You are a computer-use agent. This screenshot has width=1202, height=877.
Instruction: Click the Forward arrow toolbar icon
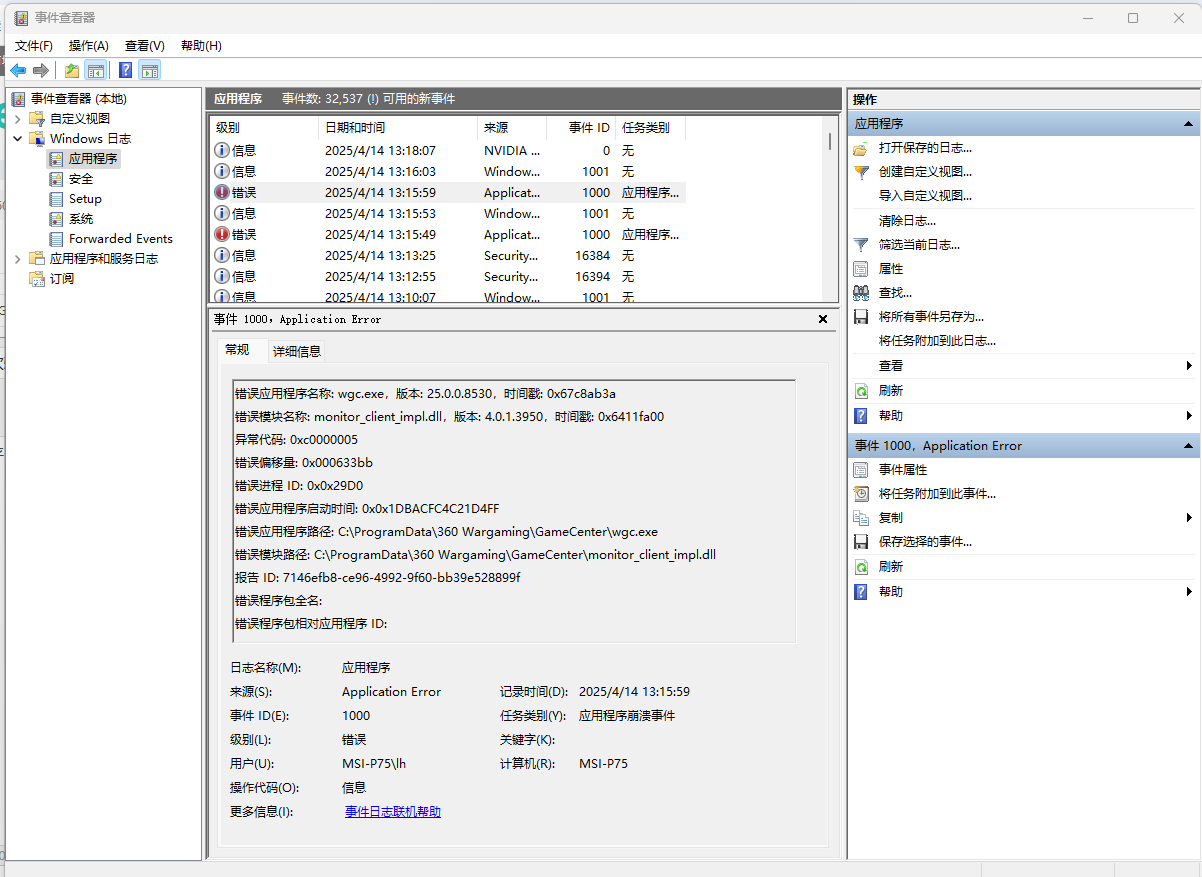point(41,70)
